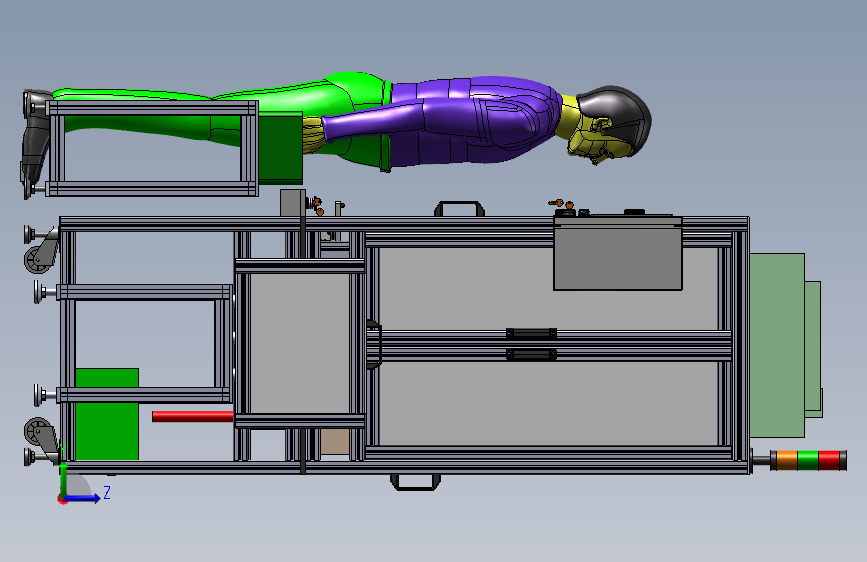Click the blue Z axis of the triad
This screenshot has height=562, width=867.
(84, 498)
